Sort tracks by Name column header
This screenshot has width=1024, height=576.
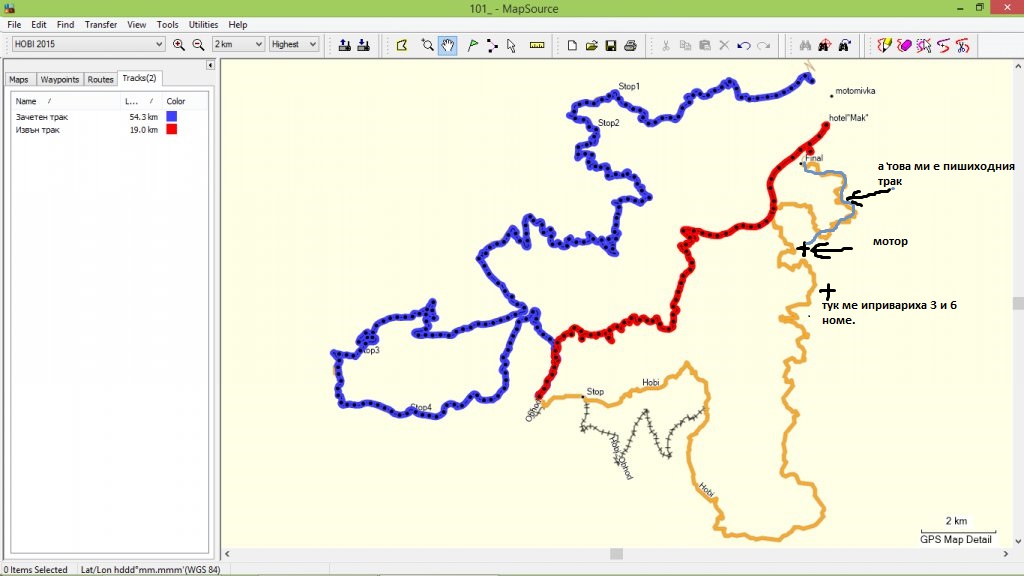pyautogui.click(x=65, y=101)
